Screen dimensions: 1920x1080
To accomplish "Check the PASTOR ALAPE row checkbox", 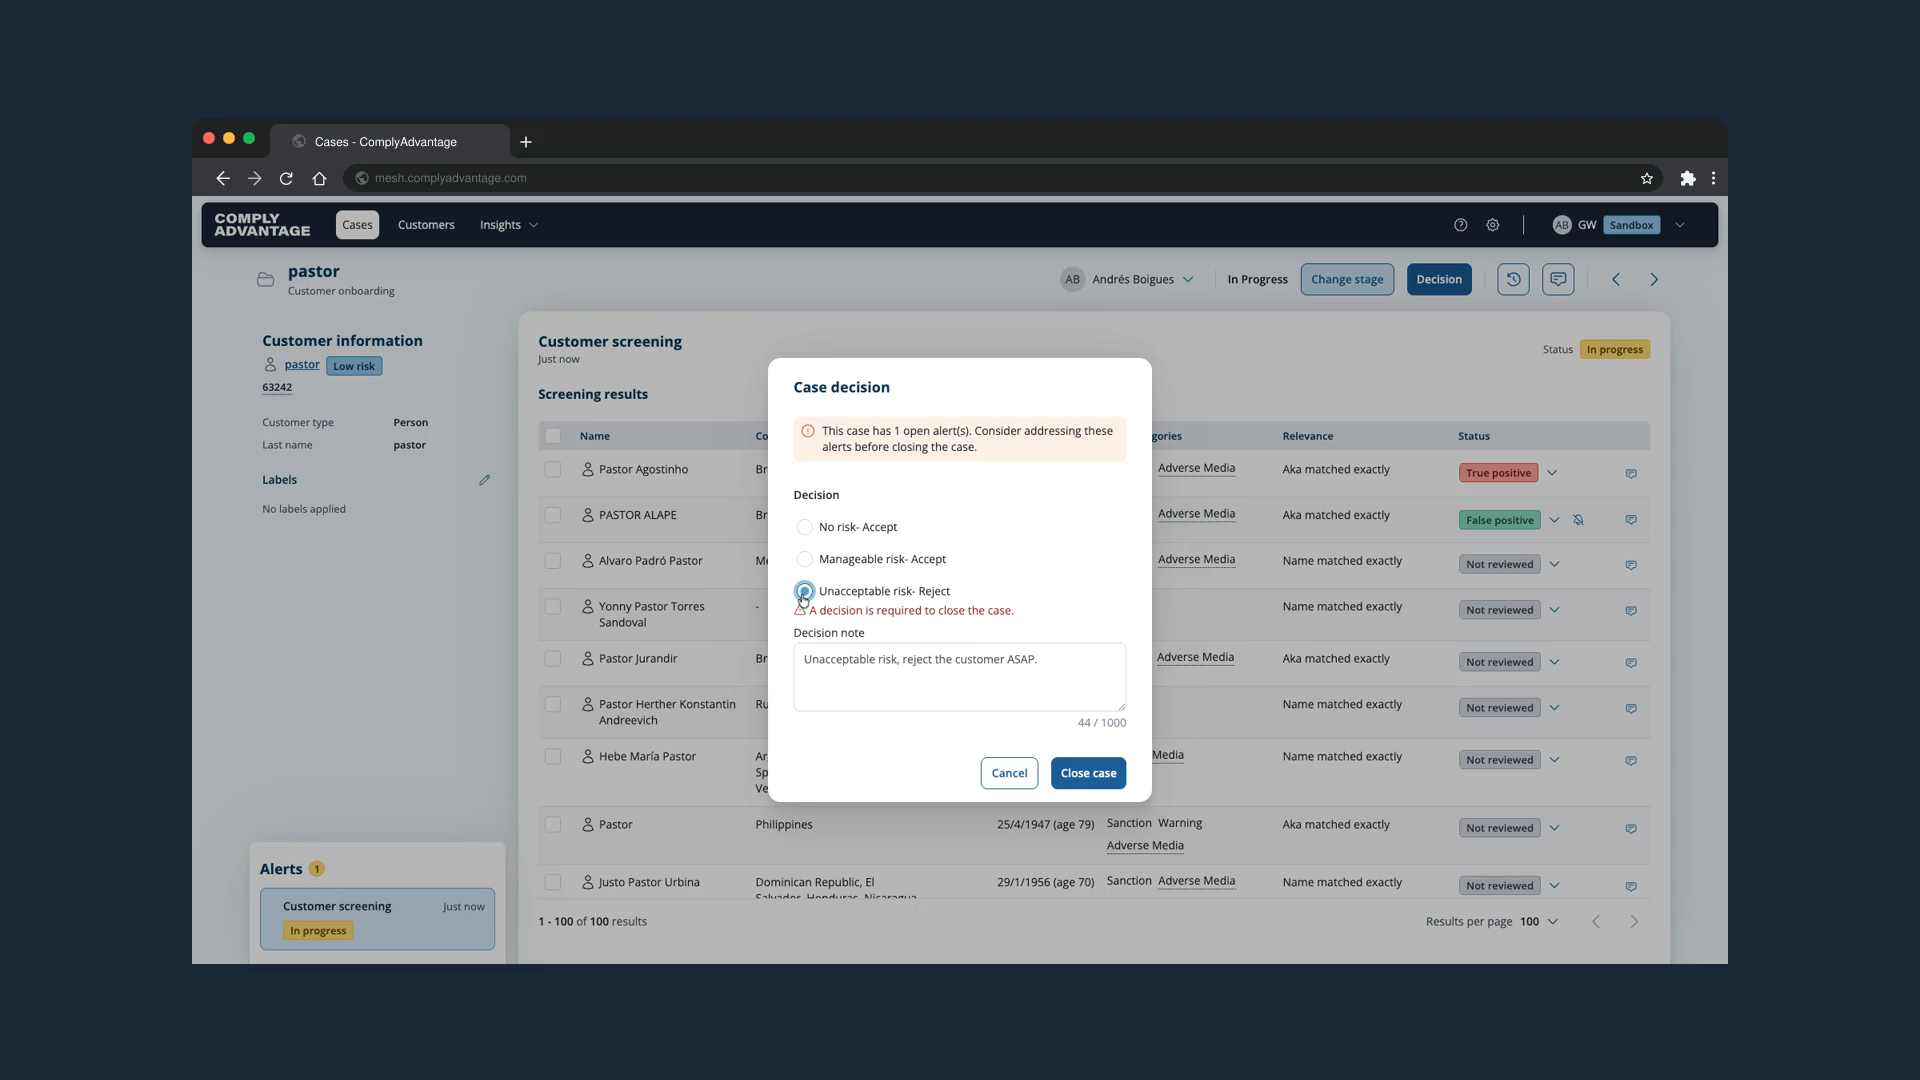I will click(553, 515).
